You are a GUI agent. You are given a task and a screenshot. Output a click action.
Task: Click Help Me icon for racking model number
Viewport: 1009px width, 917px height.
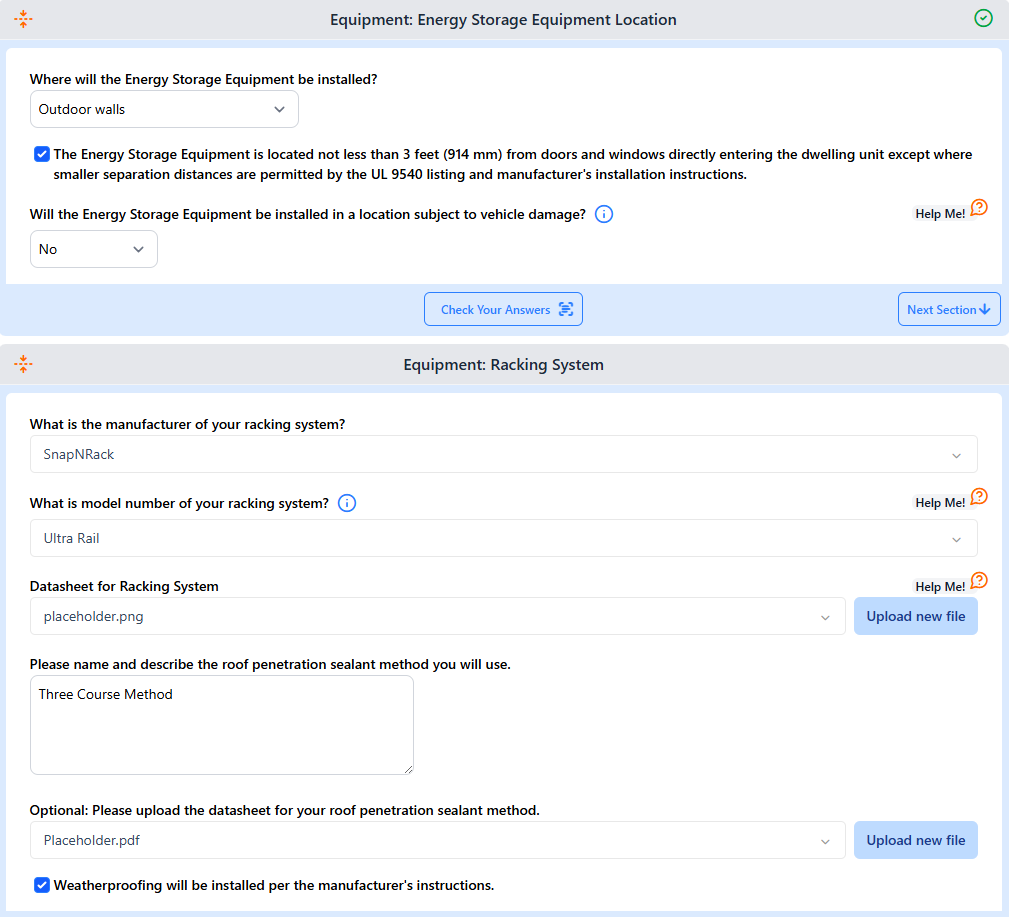979,497
